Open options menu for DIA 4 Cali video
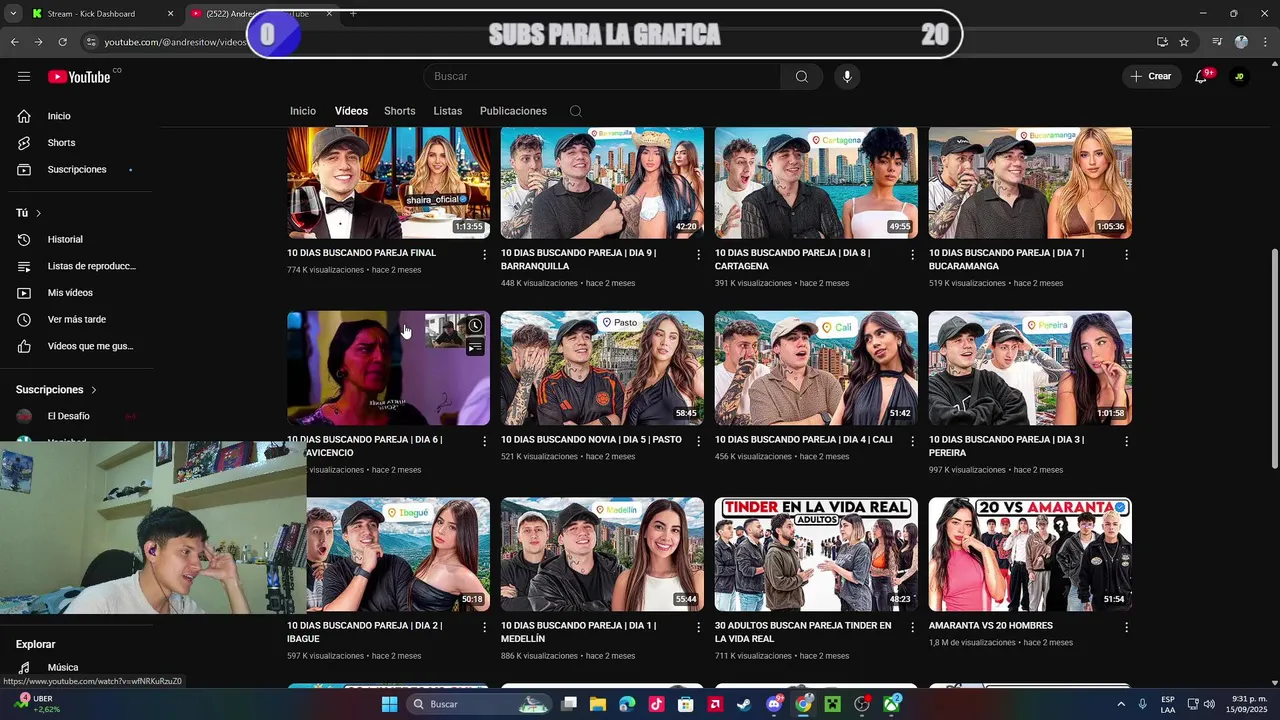This screenshot has height=720, width=1280. point(912,441)
